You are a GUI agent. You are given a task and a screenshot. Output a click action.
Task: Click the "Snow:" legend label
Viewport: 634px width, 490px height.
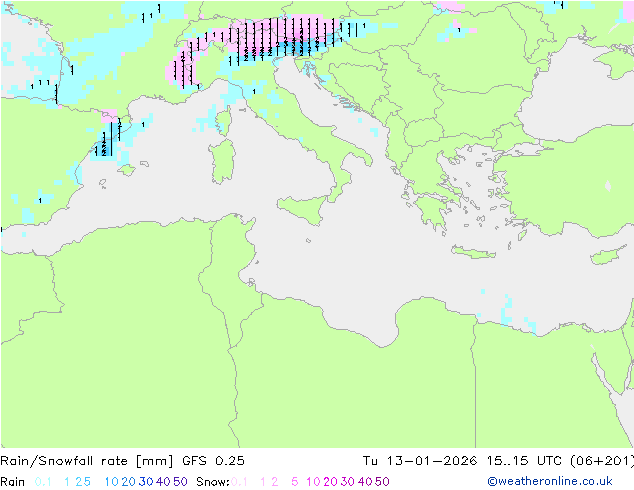[213, 482]
